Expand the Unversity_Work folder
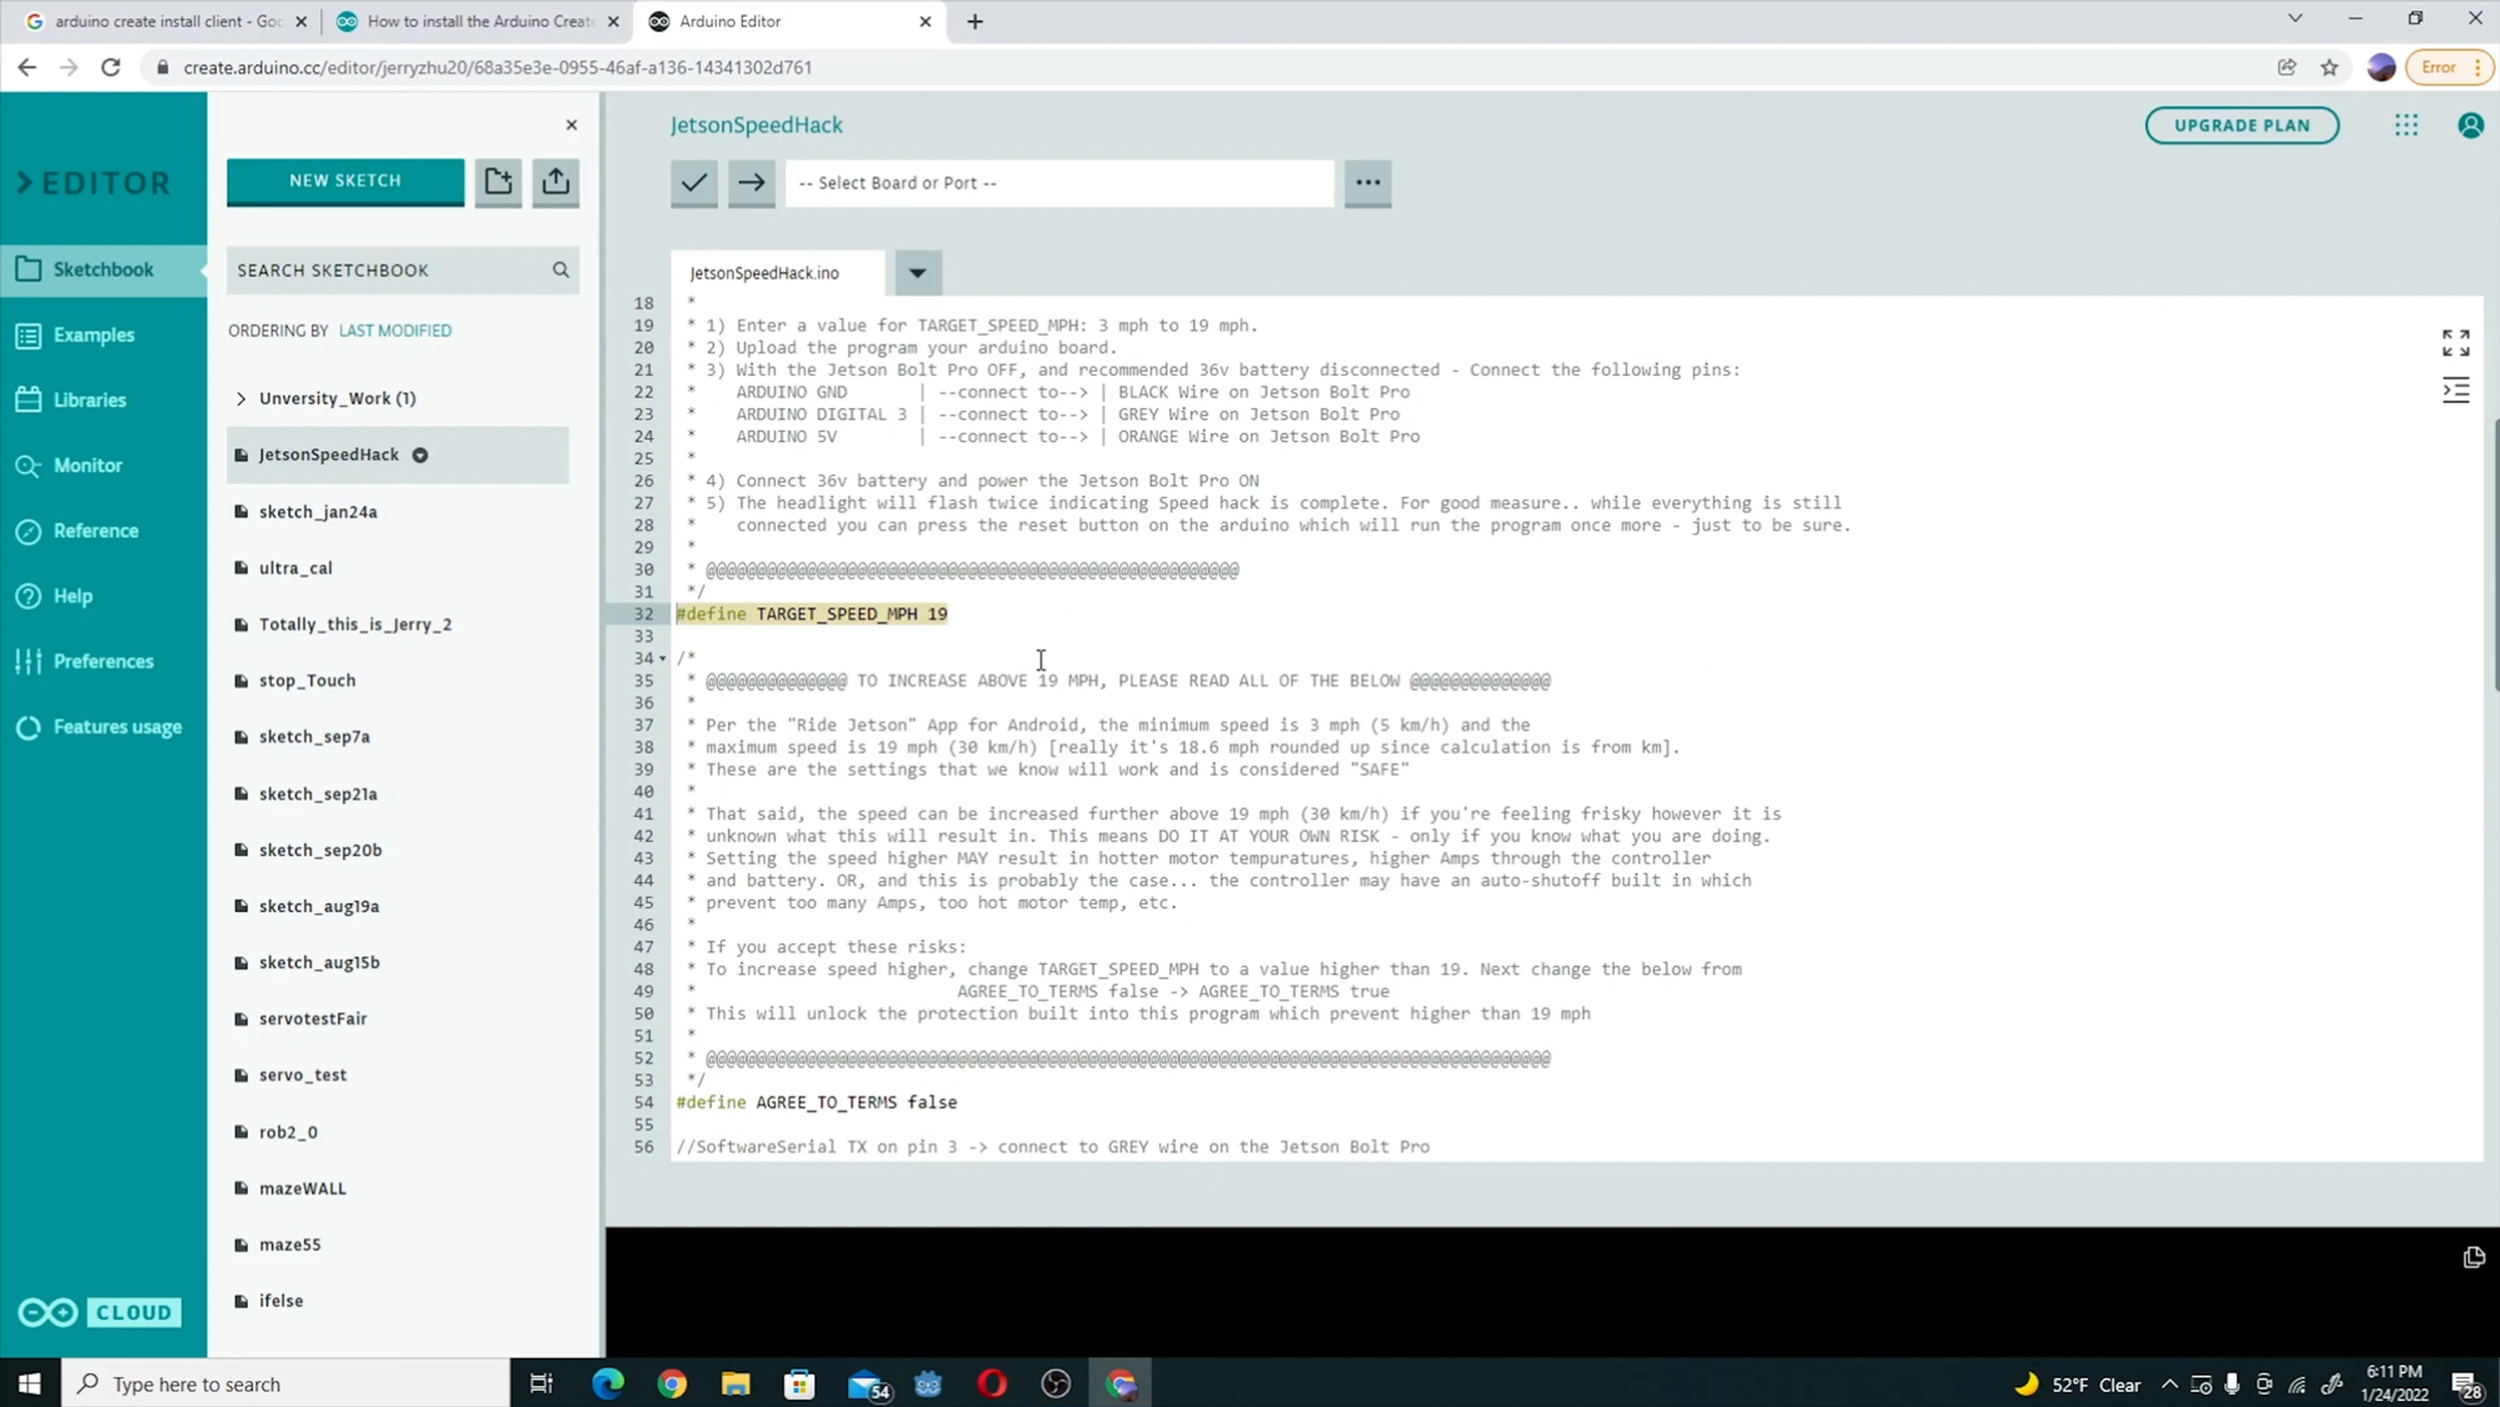The image size is (2500, 1407). (x=241, y=399)
